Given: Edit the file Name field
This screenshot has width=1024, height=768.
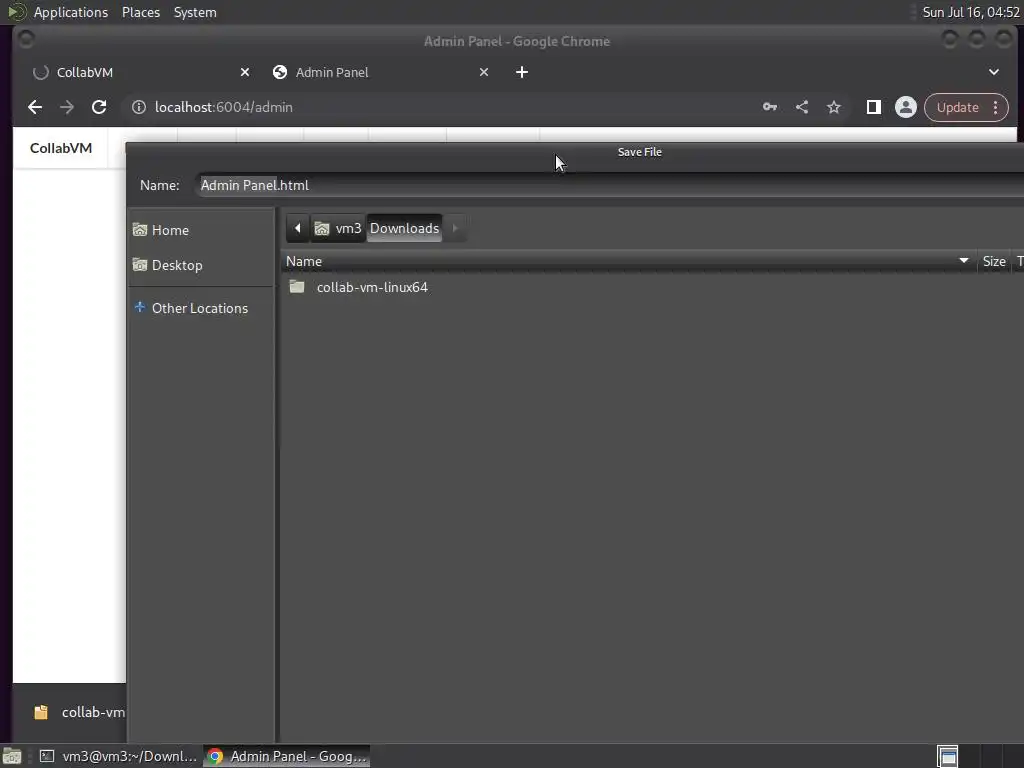Looking at the screenshot, I should pyautogui.click(x=611, y=185).
